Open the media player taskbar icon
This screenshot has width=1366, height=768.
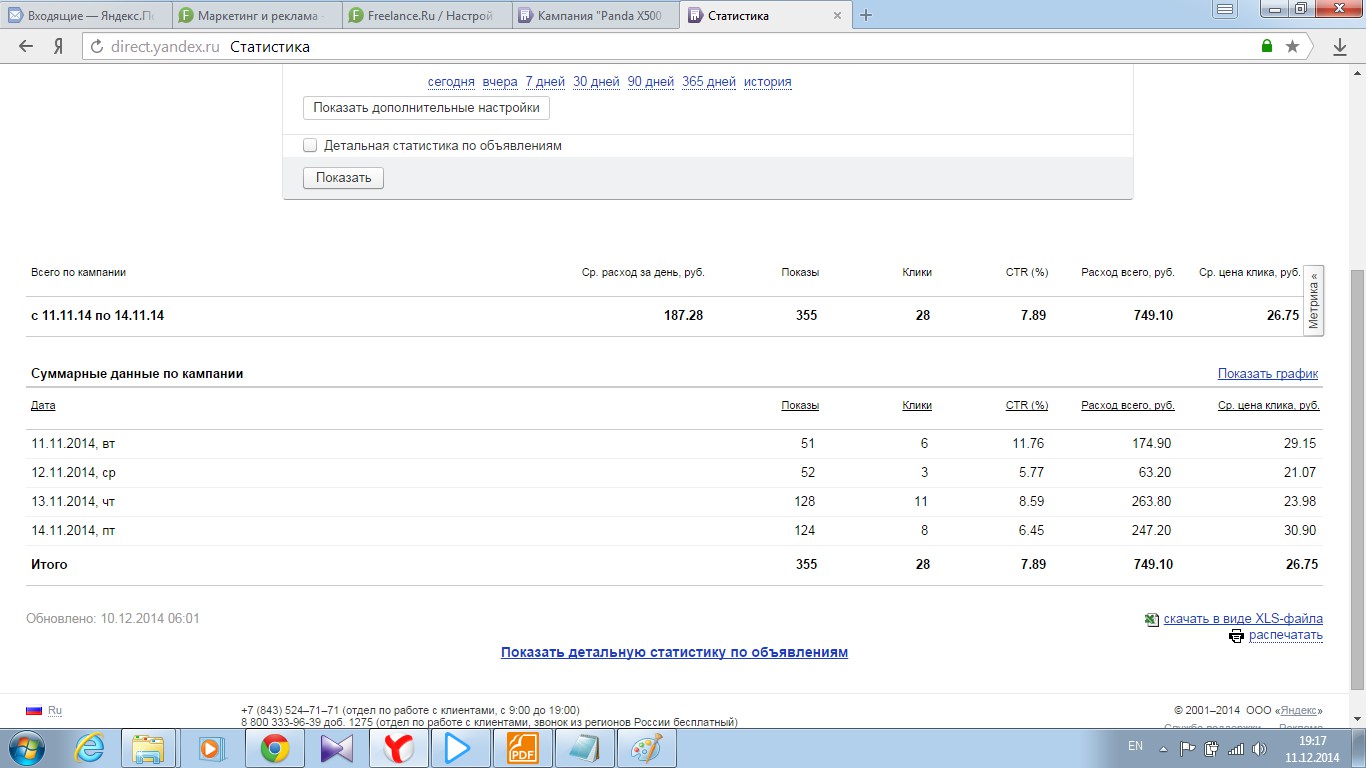[211, 748]
